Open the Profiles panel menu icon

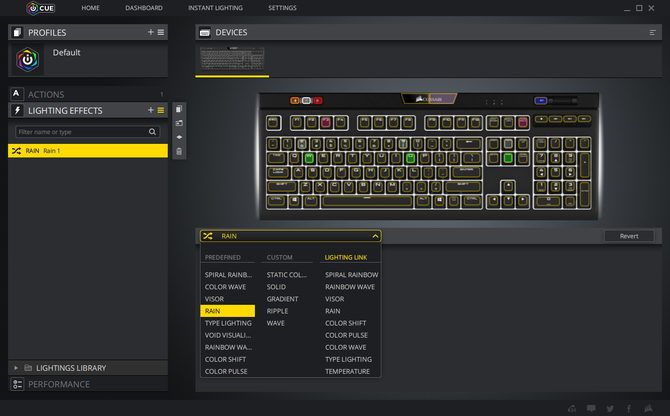point(161,32)
